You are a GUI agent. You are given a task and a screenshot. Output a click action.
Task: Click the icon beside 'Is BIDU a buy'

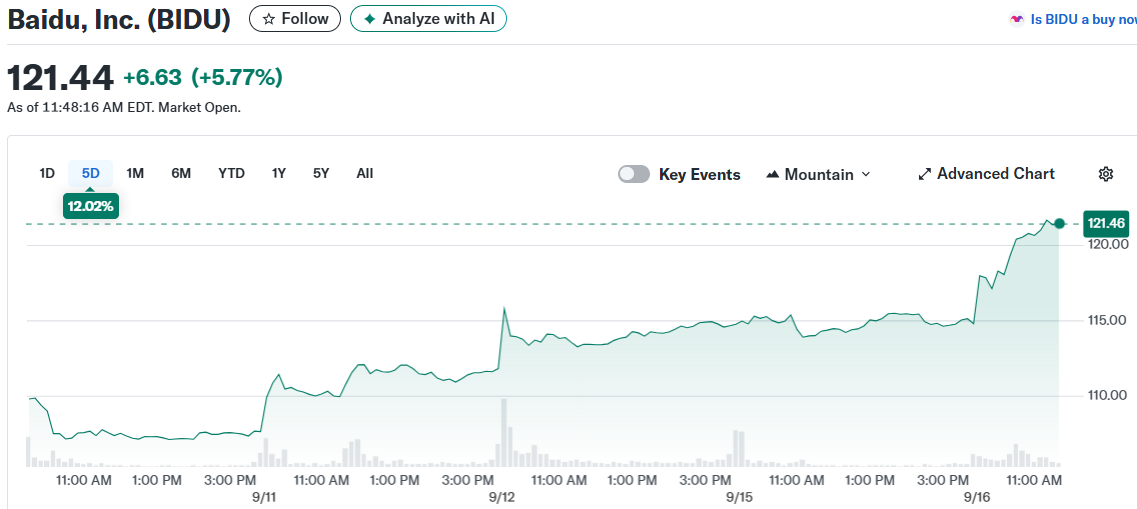point(1017,20)
